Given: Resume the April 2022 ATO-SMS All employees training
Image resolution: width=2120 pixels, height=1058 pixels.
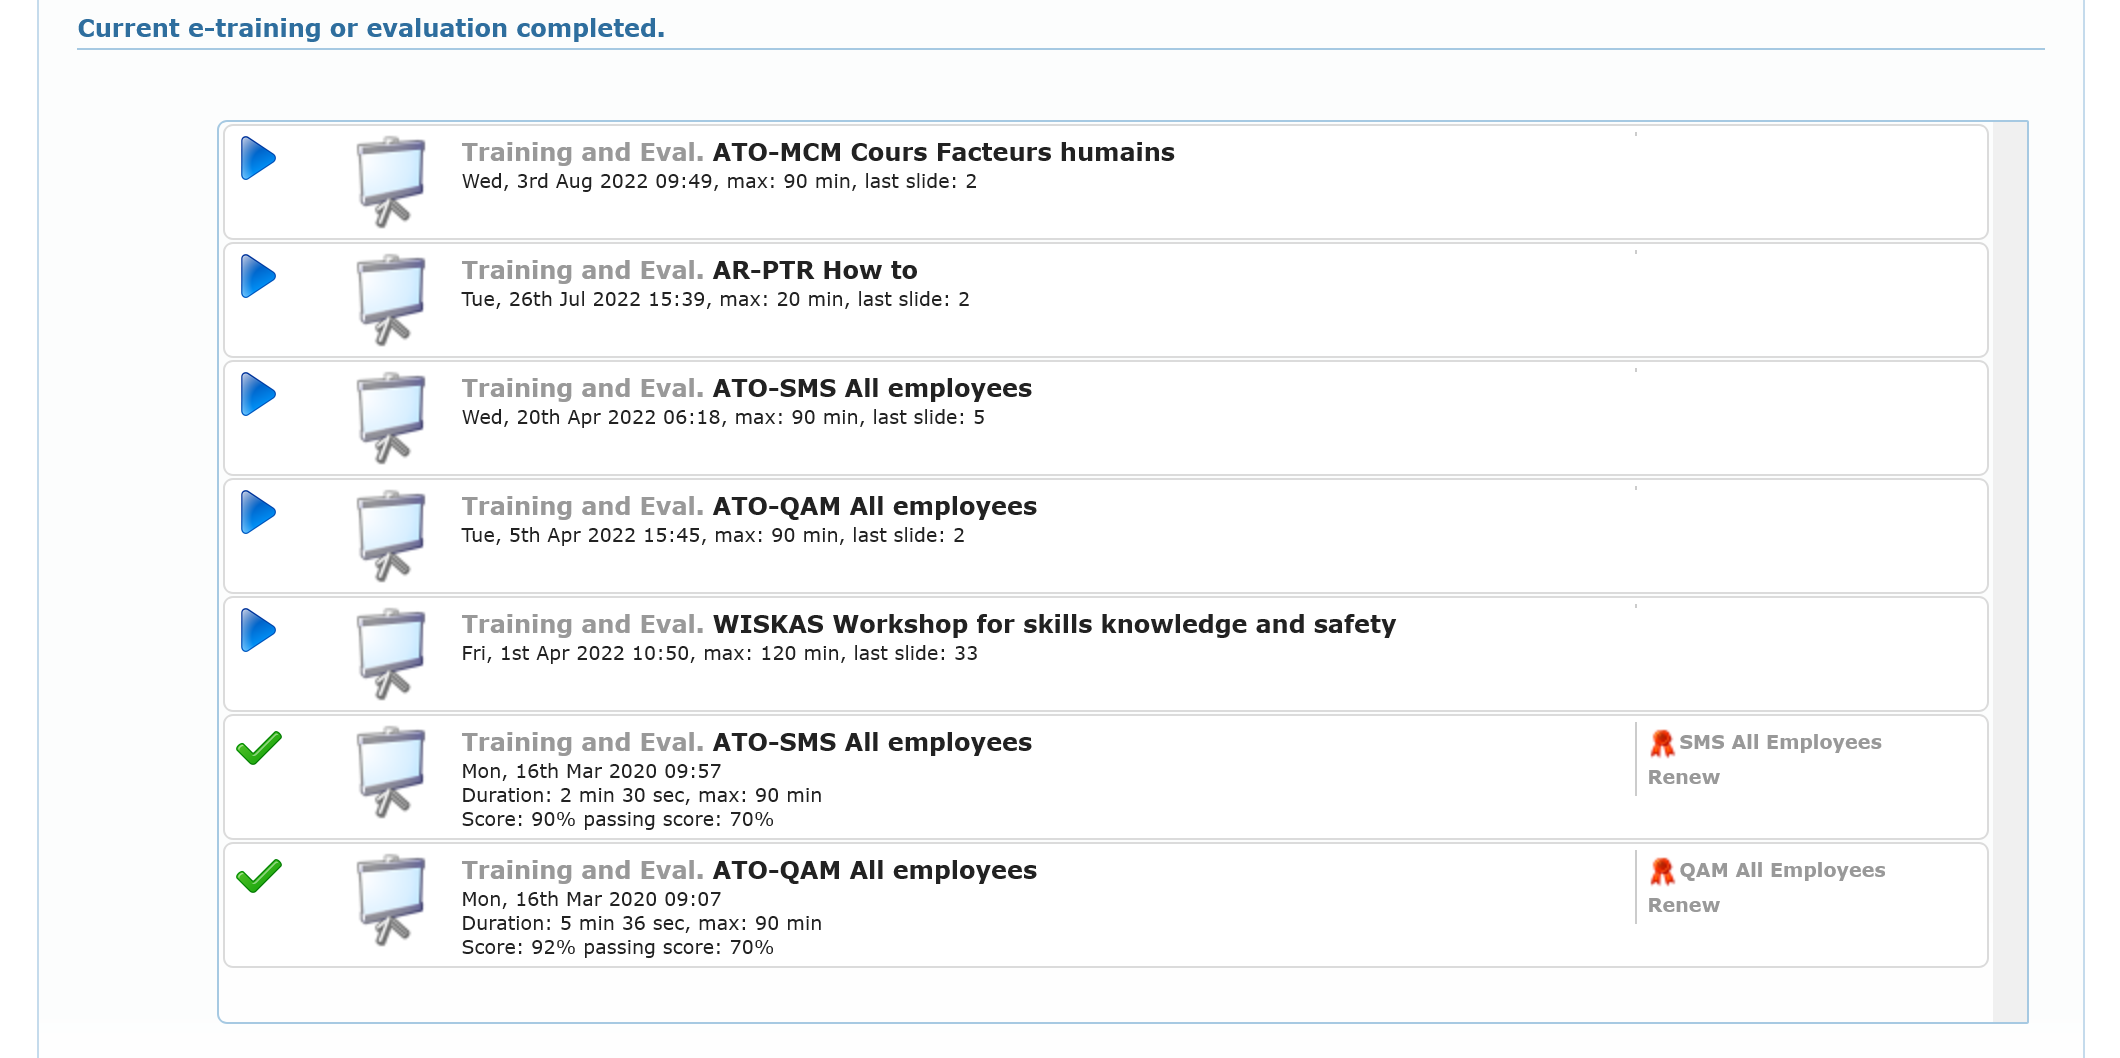Looking at the screenshot, I should coord(258,395).
